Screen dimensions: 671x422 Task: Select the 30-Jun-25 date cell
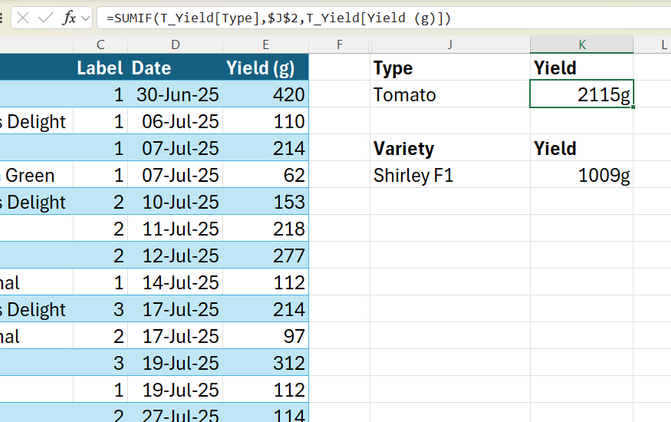click(175, 95)
